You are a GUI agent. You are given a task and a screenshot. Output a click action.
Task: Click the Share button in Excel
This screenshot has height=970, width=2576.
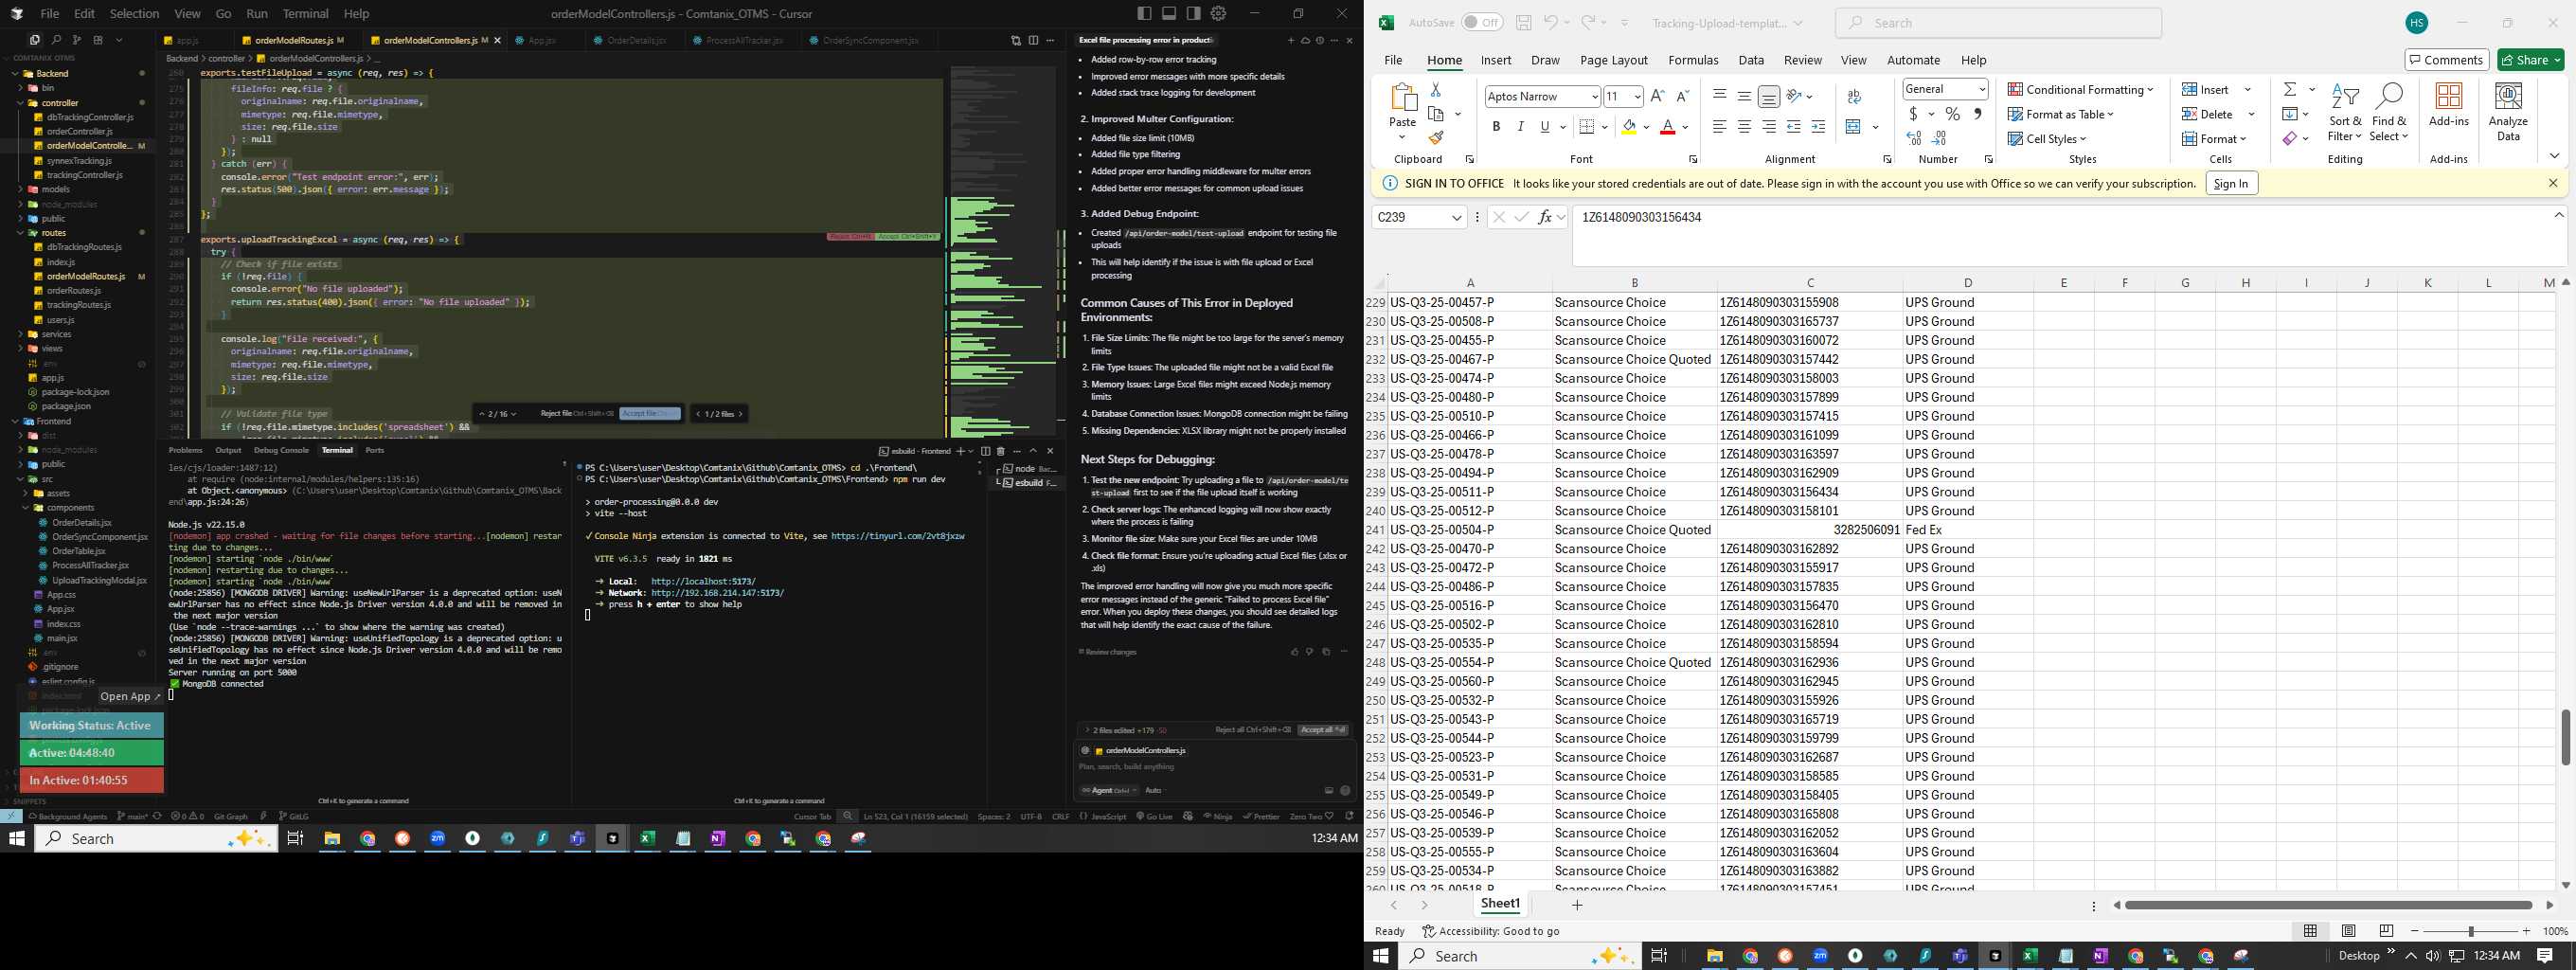(2530, 60)
